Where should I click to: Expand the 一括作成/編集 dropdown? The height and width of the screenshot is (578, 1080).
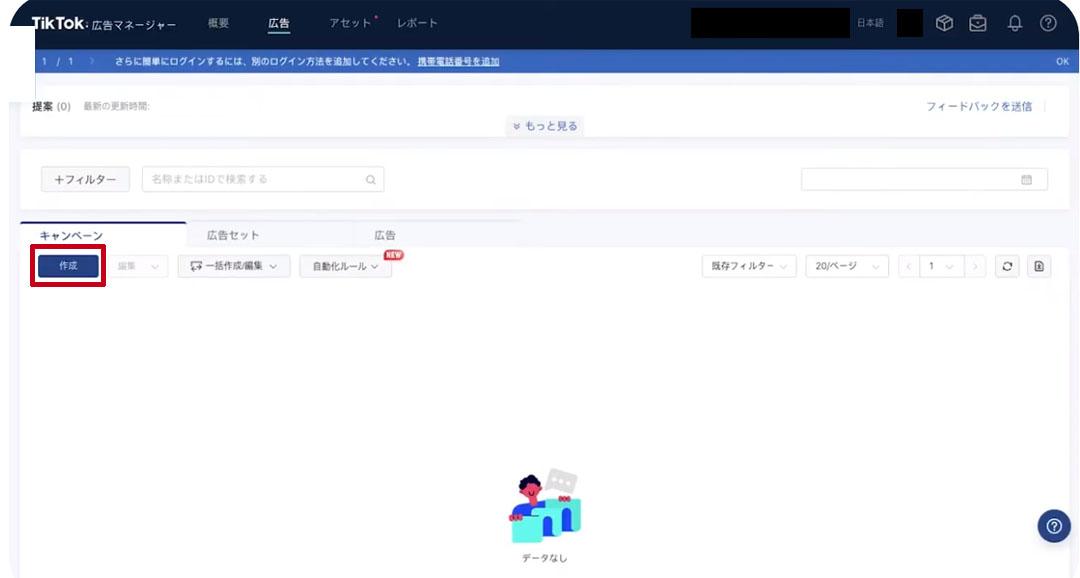point(233,266)
